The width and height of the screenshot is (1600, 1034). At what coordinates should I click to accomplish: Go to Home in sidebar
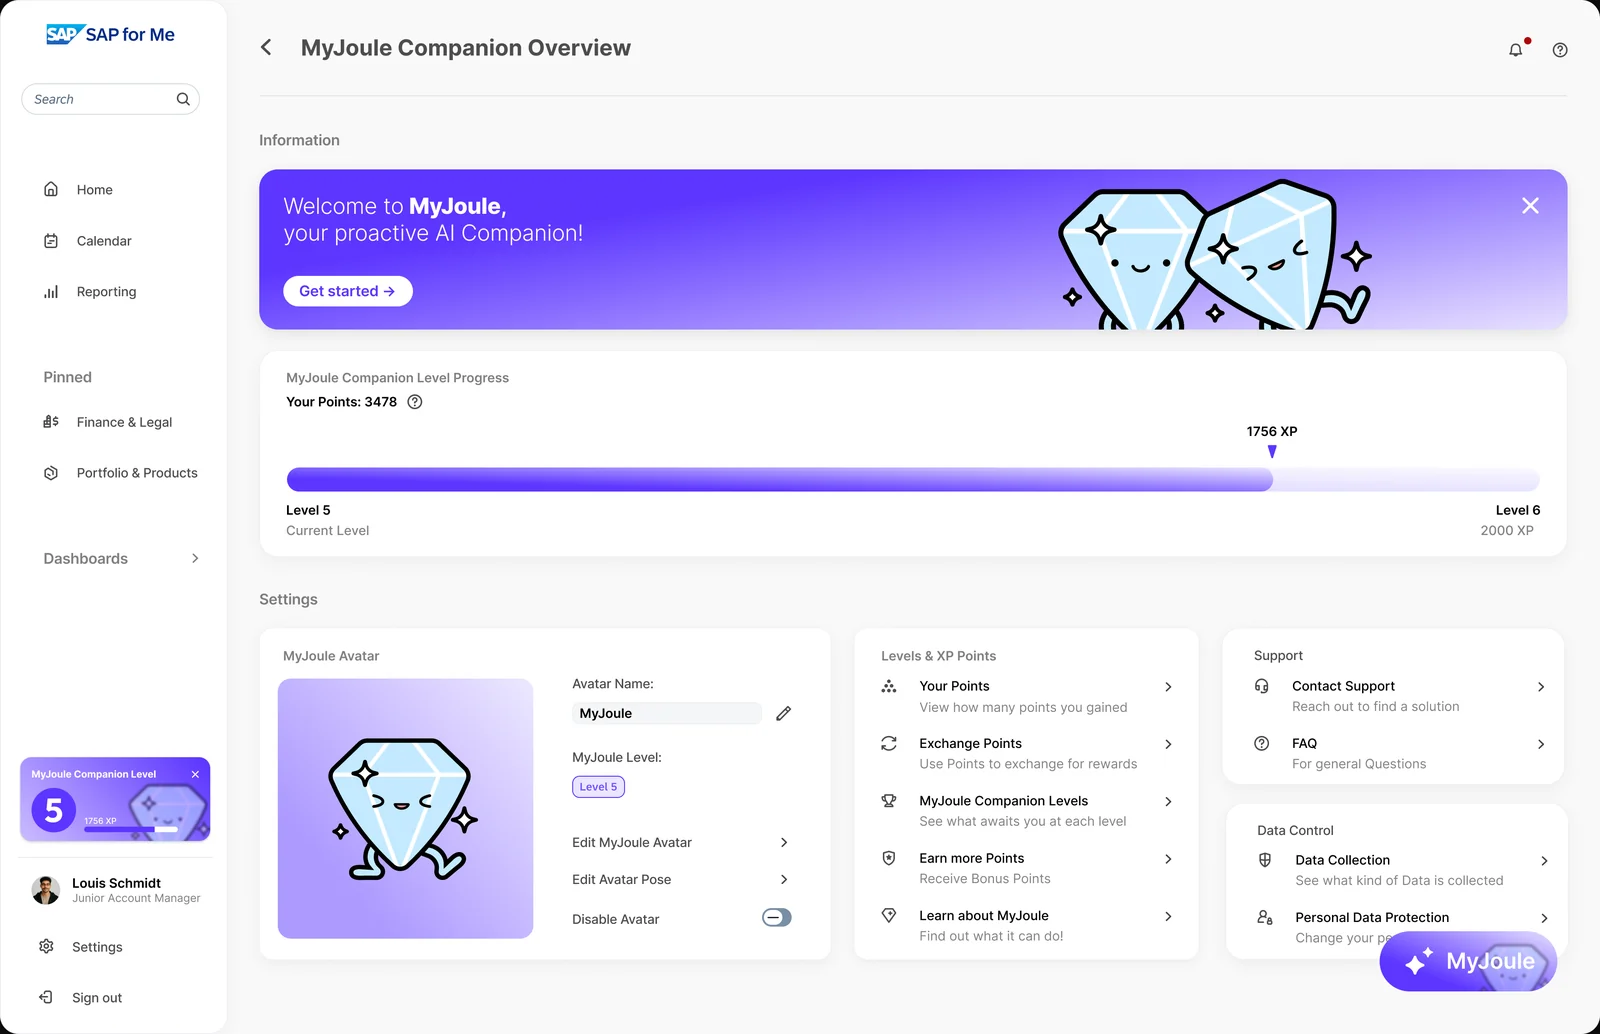pyautogui.click(x=95, y=190)
